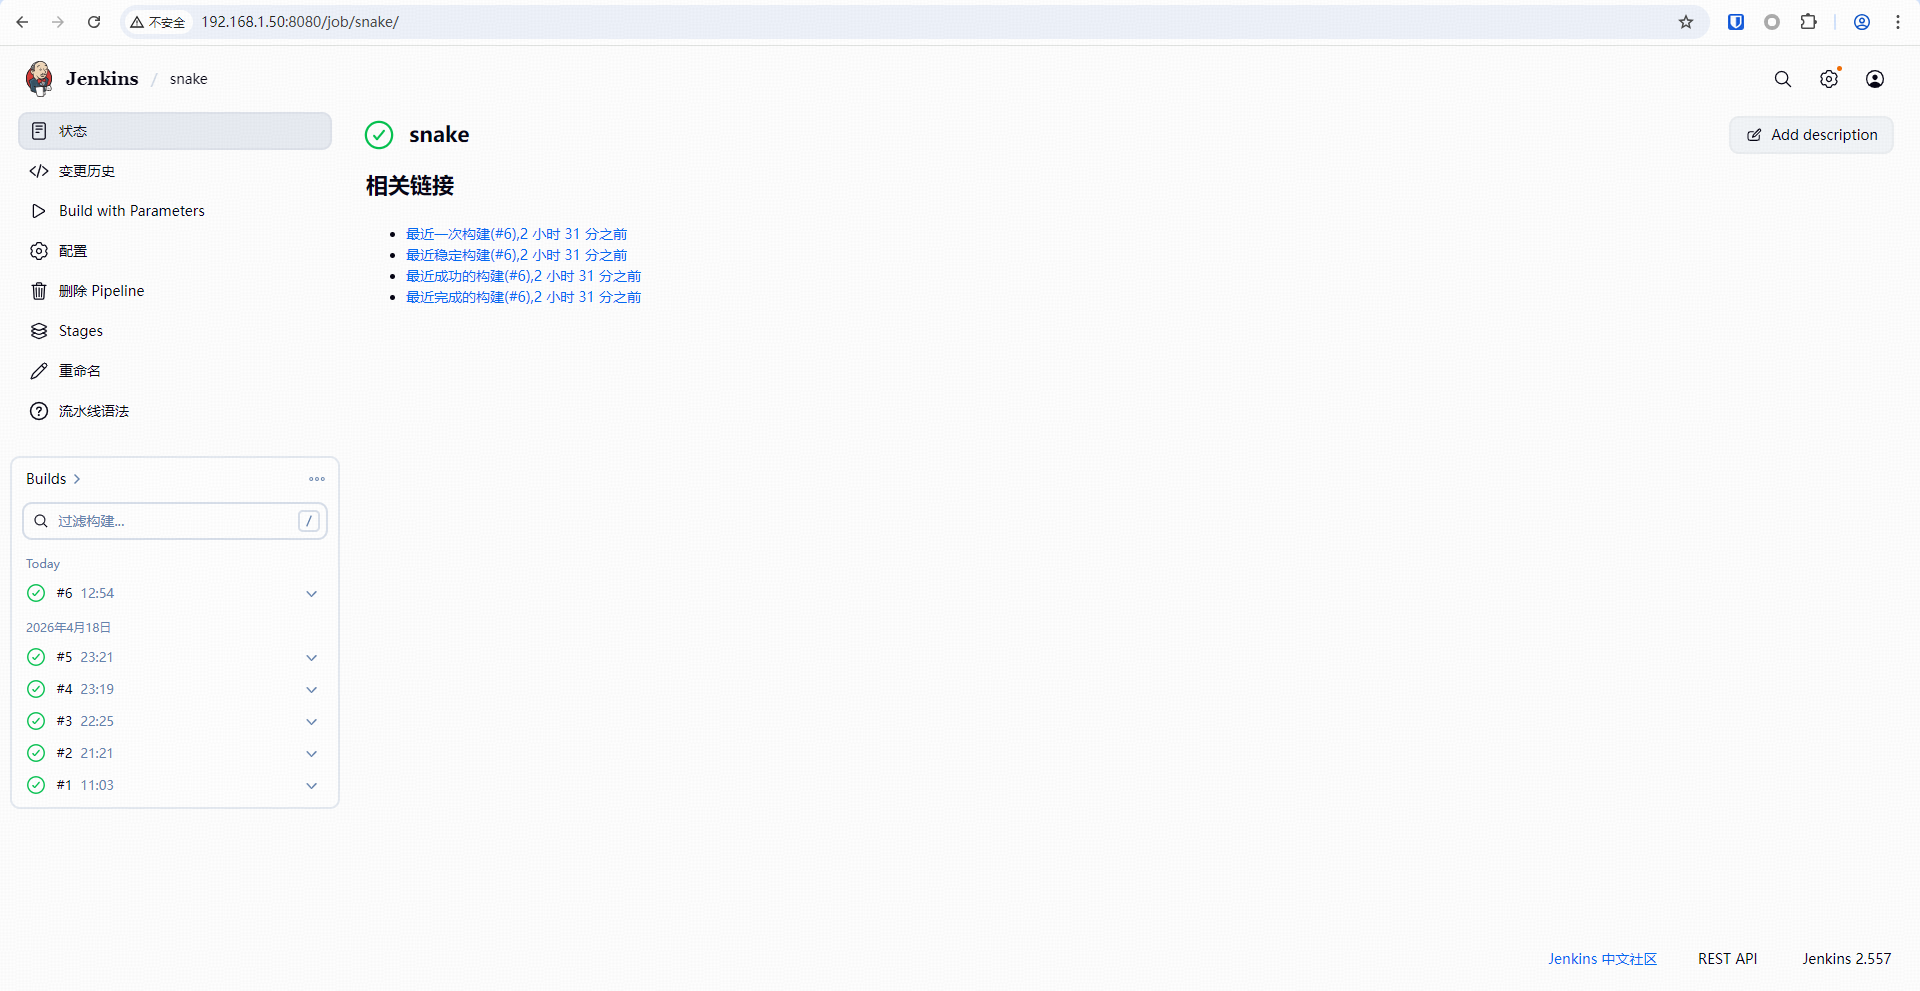1920x991 pixels.
Task: Click the gray circle extension icon in toolbar
Action: pos(1772,22)
